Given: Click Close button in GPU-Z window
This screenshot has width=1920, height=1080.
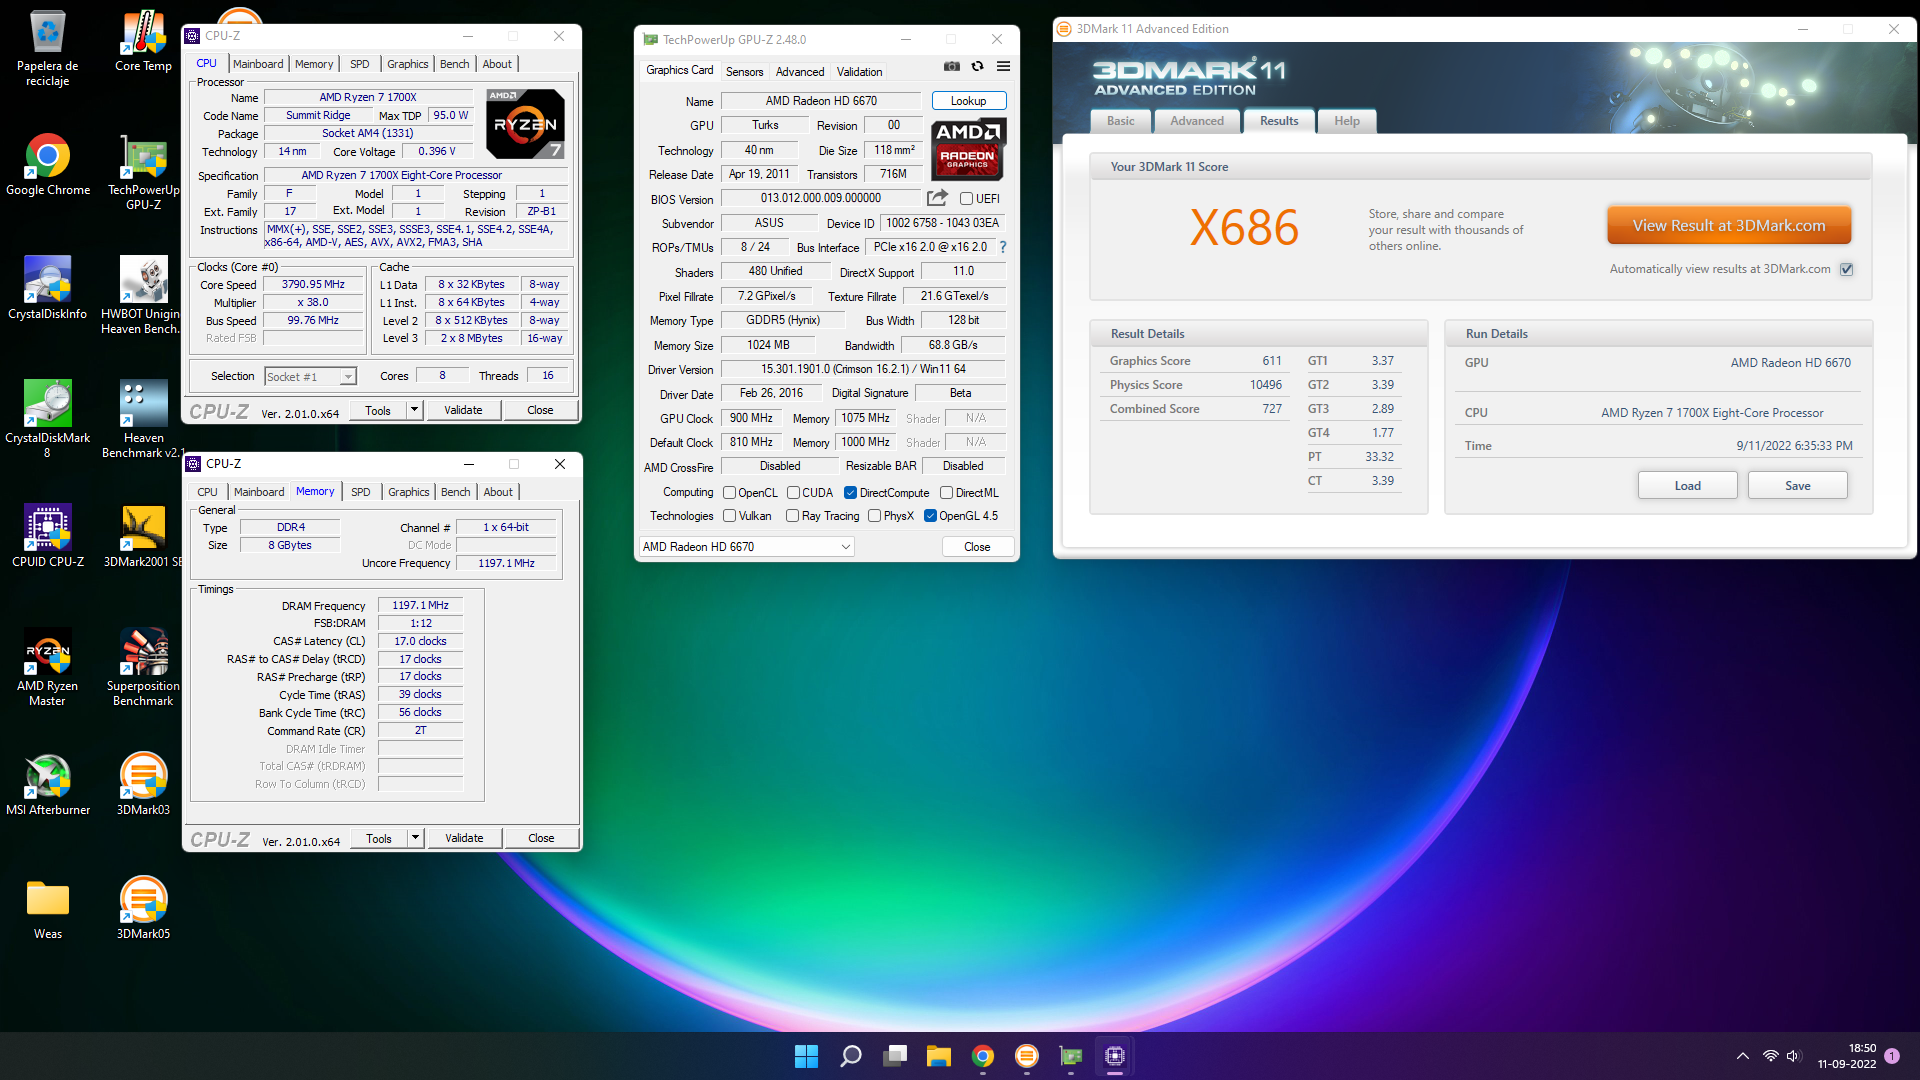Looking at the screenshot, I should (977, 547).
